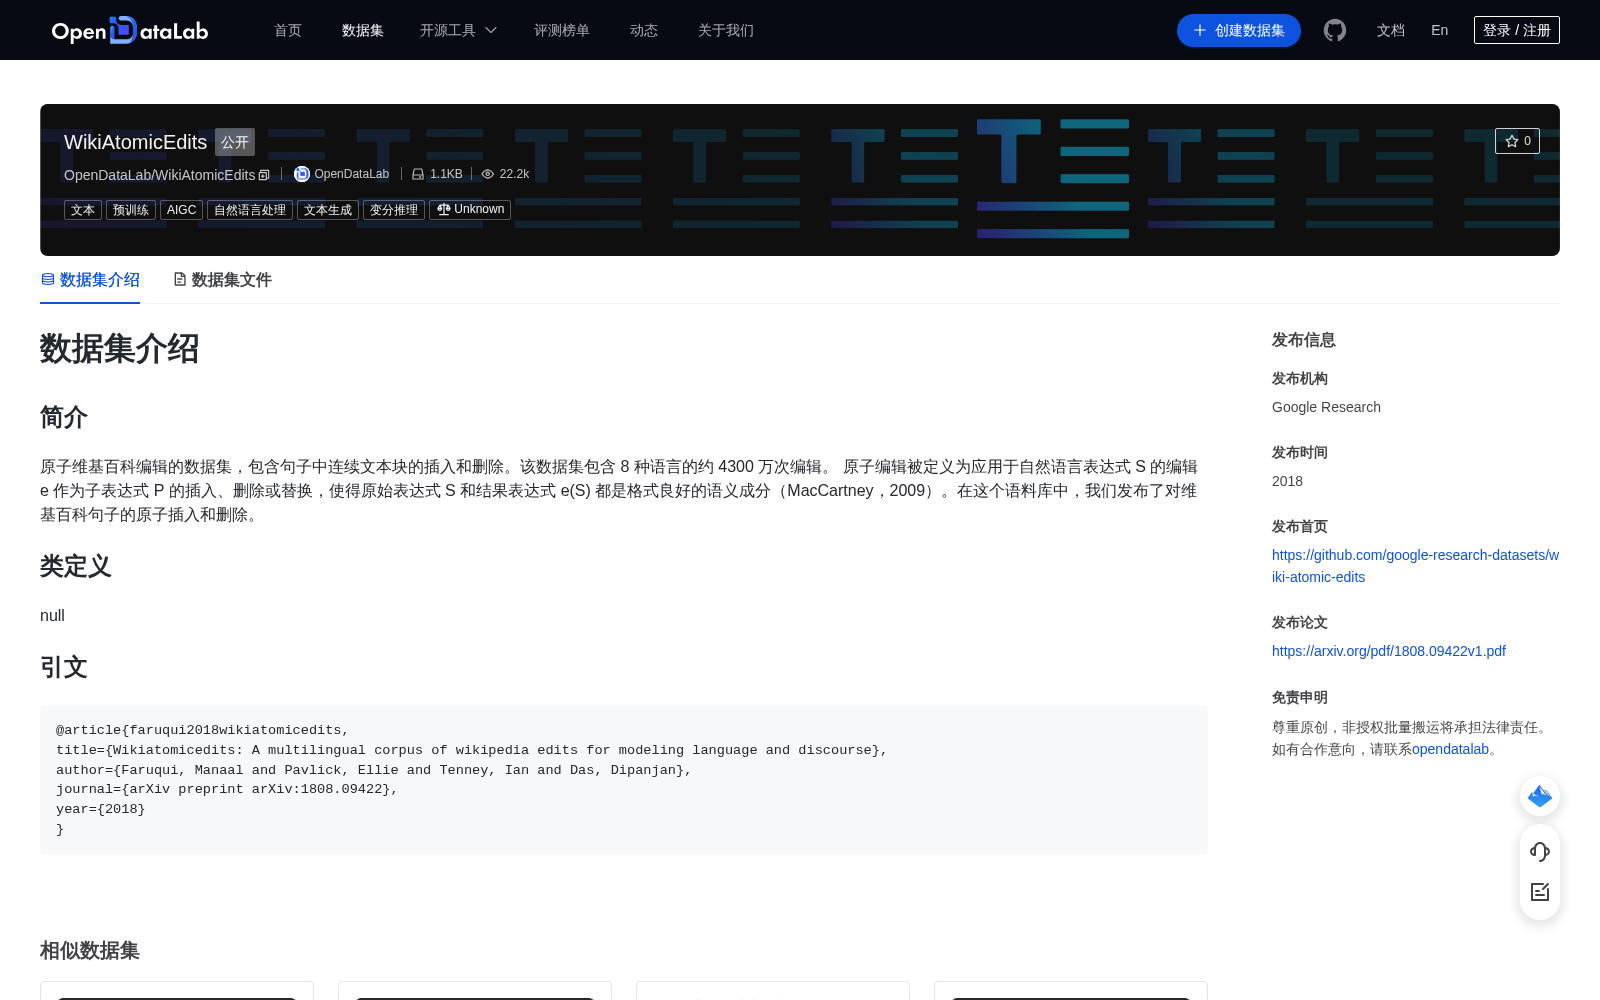The height and width of the screenshot is (1000, 1600).
Task: Click the 变分推理 tag
Action: [x=394, y=210]
